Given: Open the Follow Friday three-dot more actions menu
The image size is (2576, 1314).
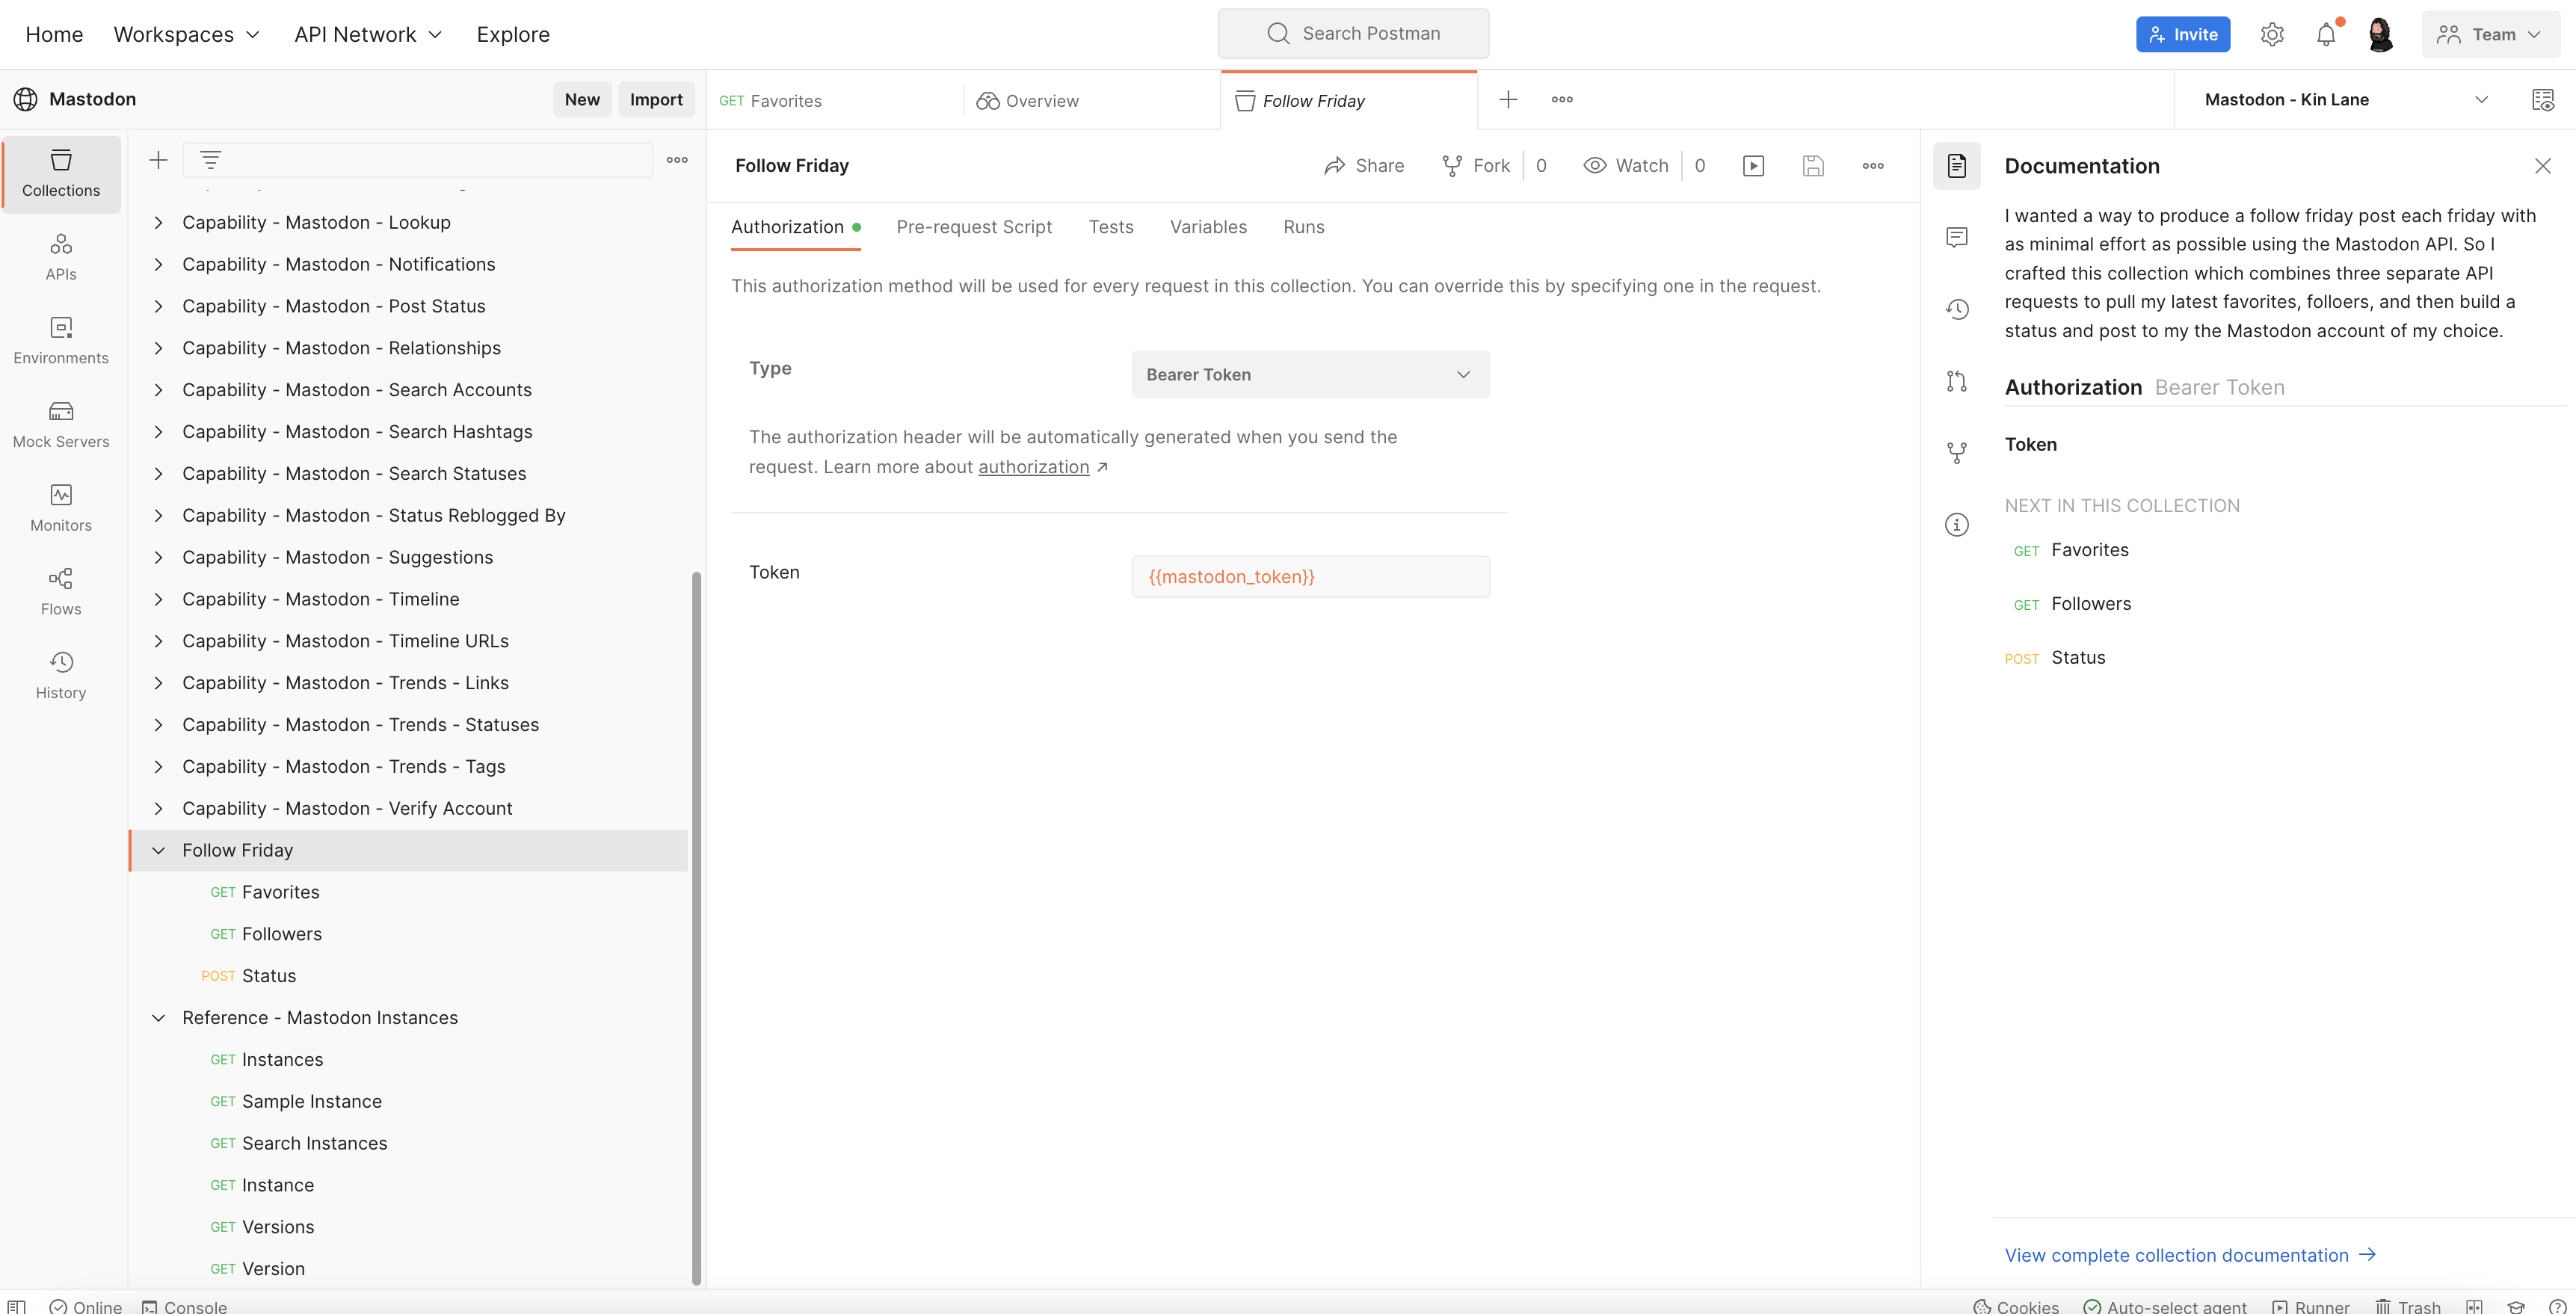Looking at the screenshot, I should pyautogui.click(x=1873, y=166).
